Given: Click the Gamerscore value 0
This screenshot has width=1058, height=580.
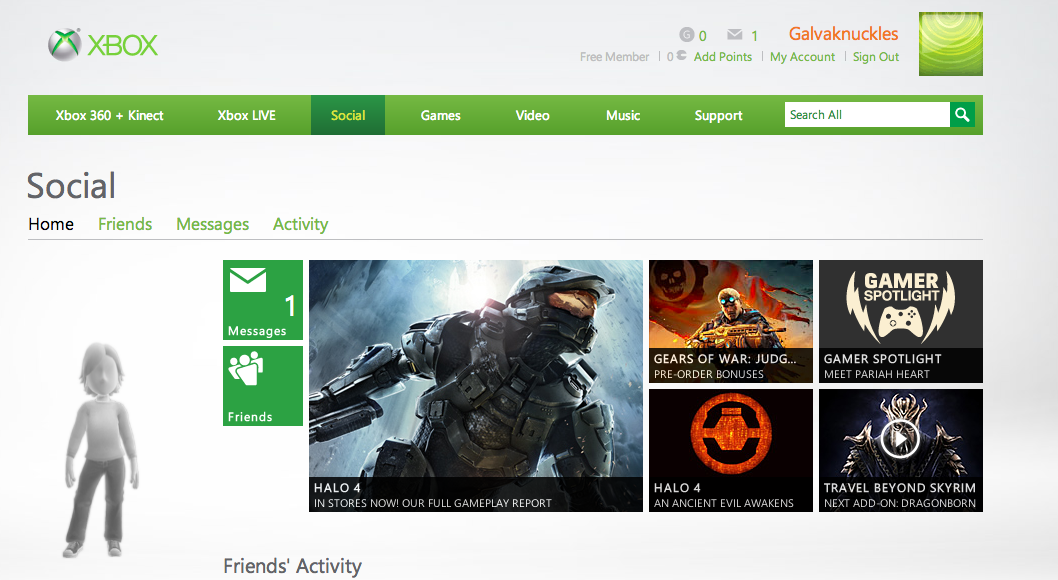Looking at the screenshot, I should coord(702,36).
